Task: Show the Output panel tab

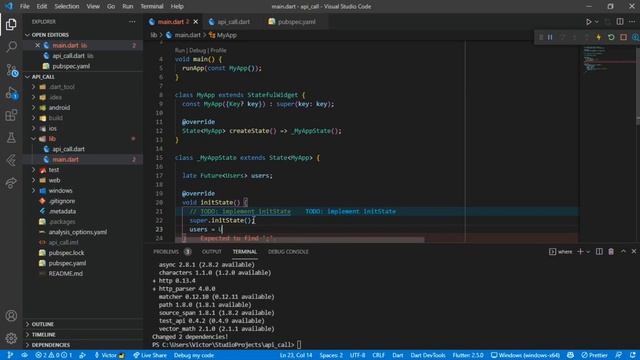Action: pyautogui.click(x=211, y=252)
